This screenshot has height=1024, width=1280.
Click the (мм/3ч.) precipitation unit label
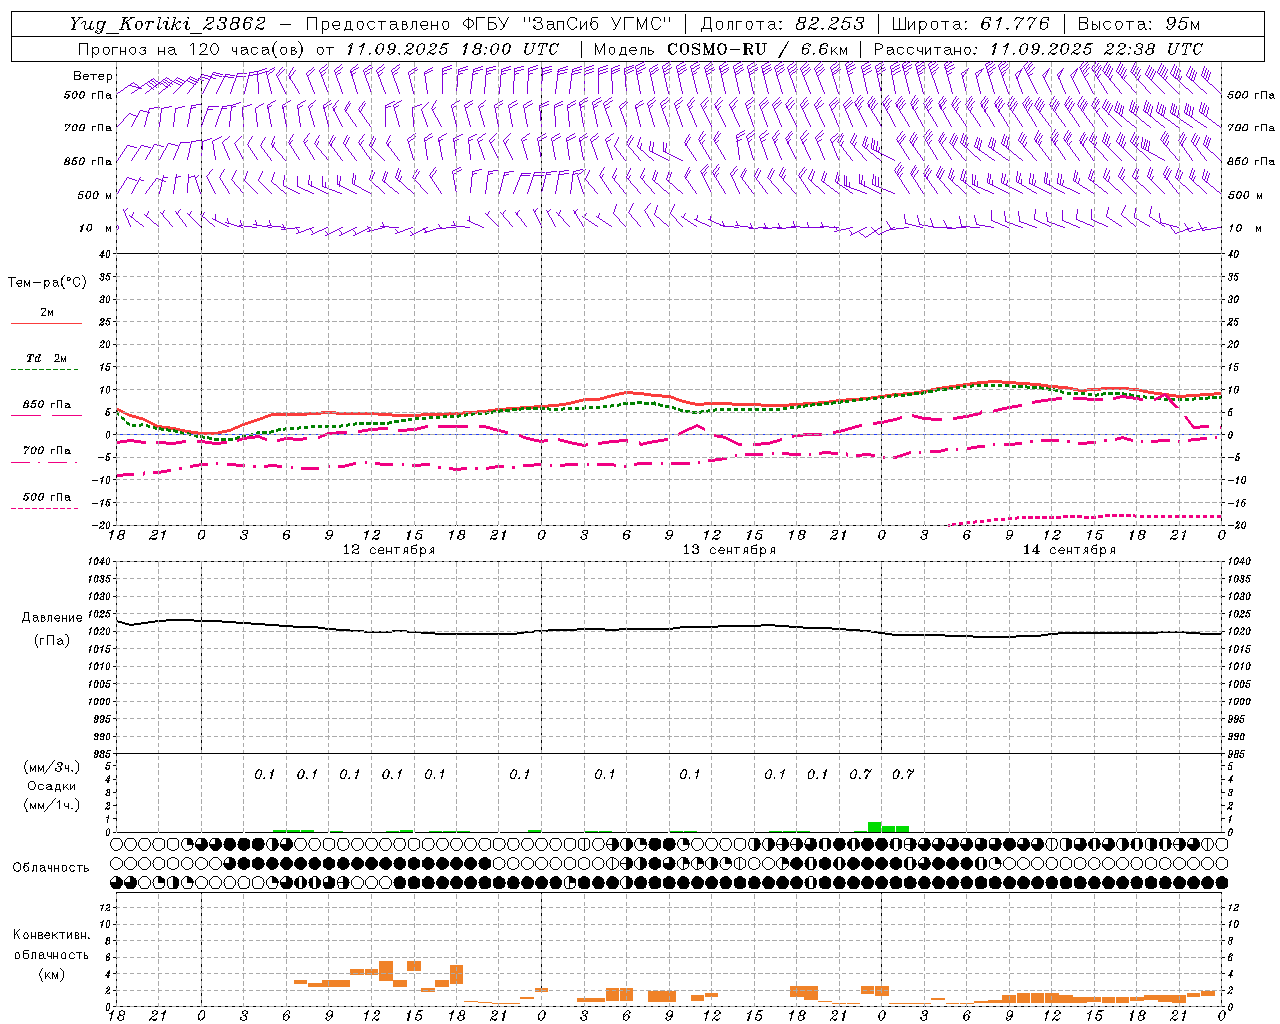coord(51,767)
